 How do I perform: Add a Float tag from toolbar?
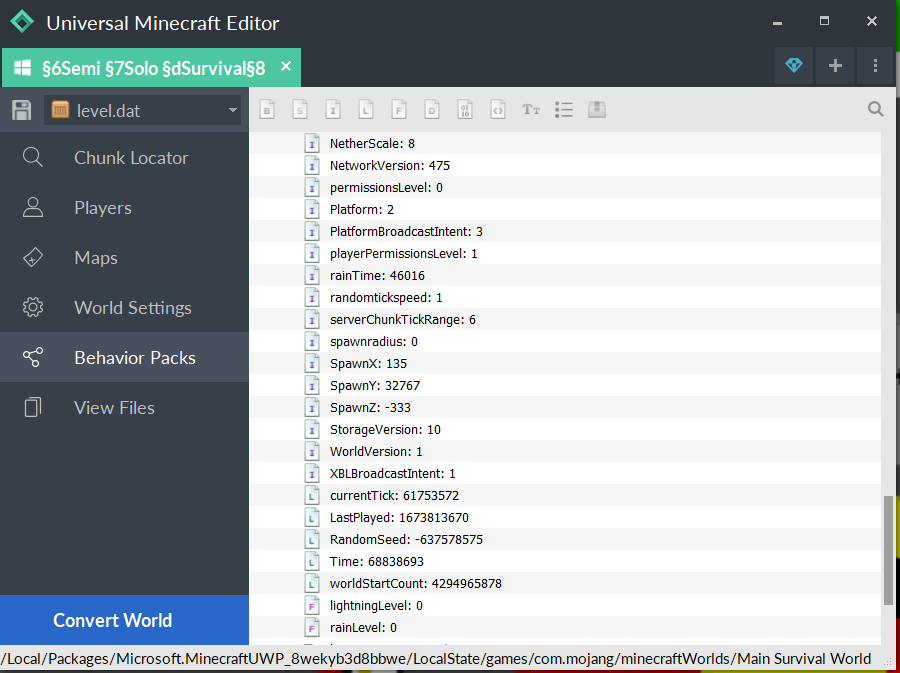399,110
